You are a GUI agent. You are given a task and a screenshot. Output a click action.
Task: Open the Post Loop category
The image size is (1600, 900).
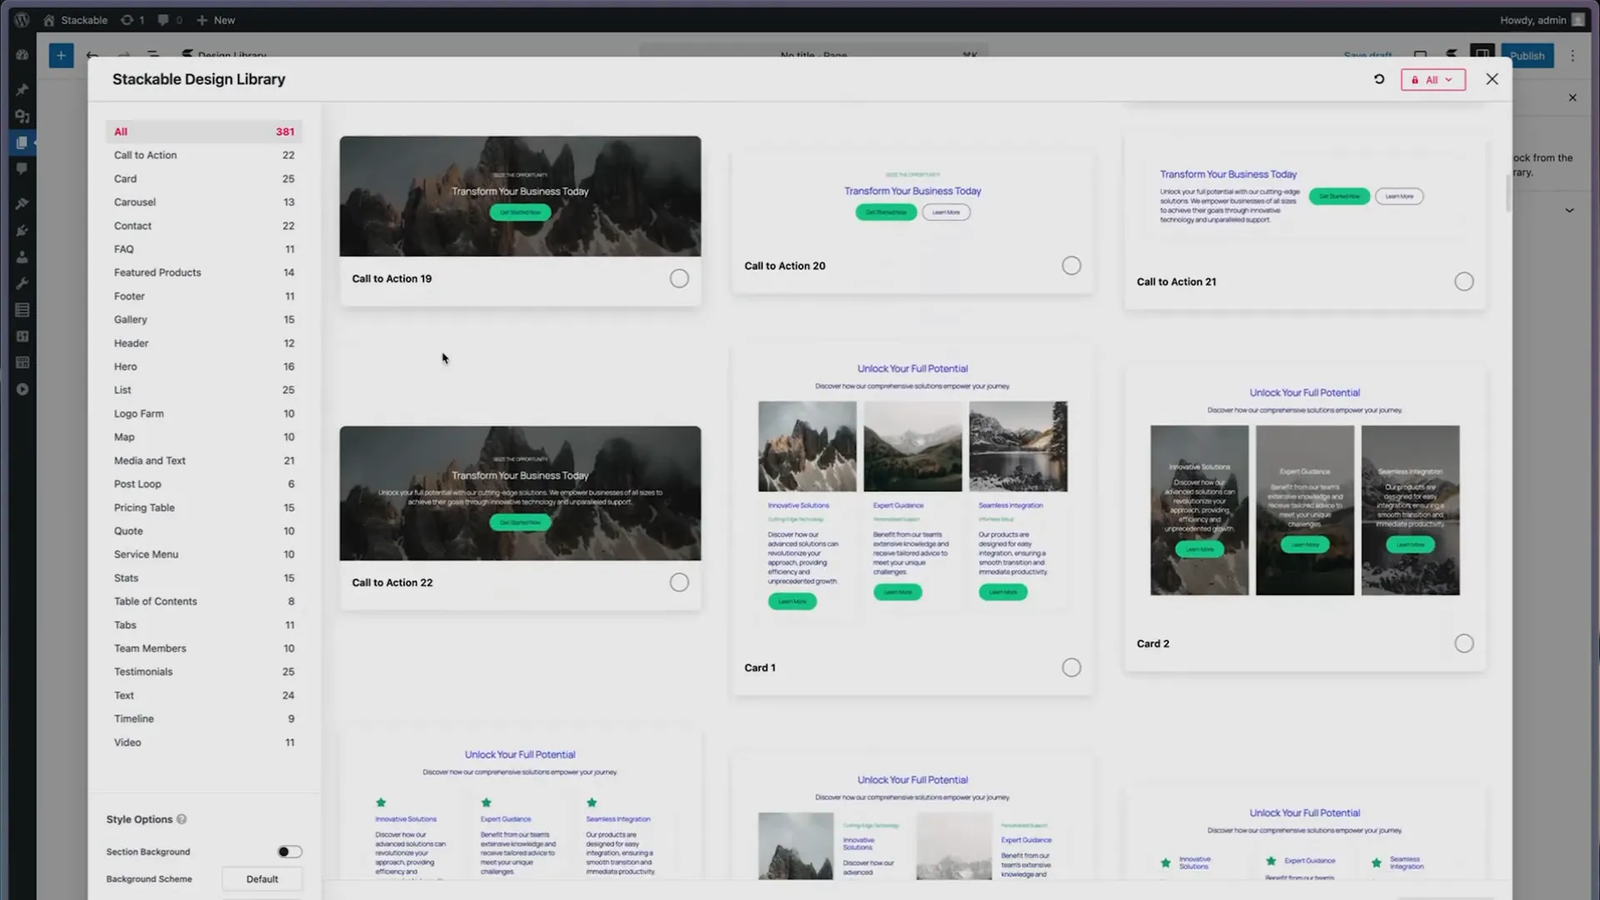tap(204, 484)
